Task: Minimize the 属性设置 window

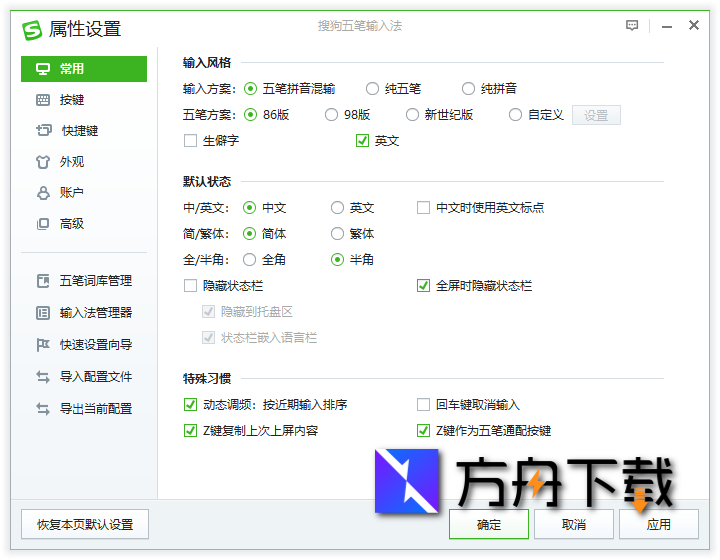Action: tap(667, 27)
